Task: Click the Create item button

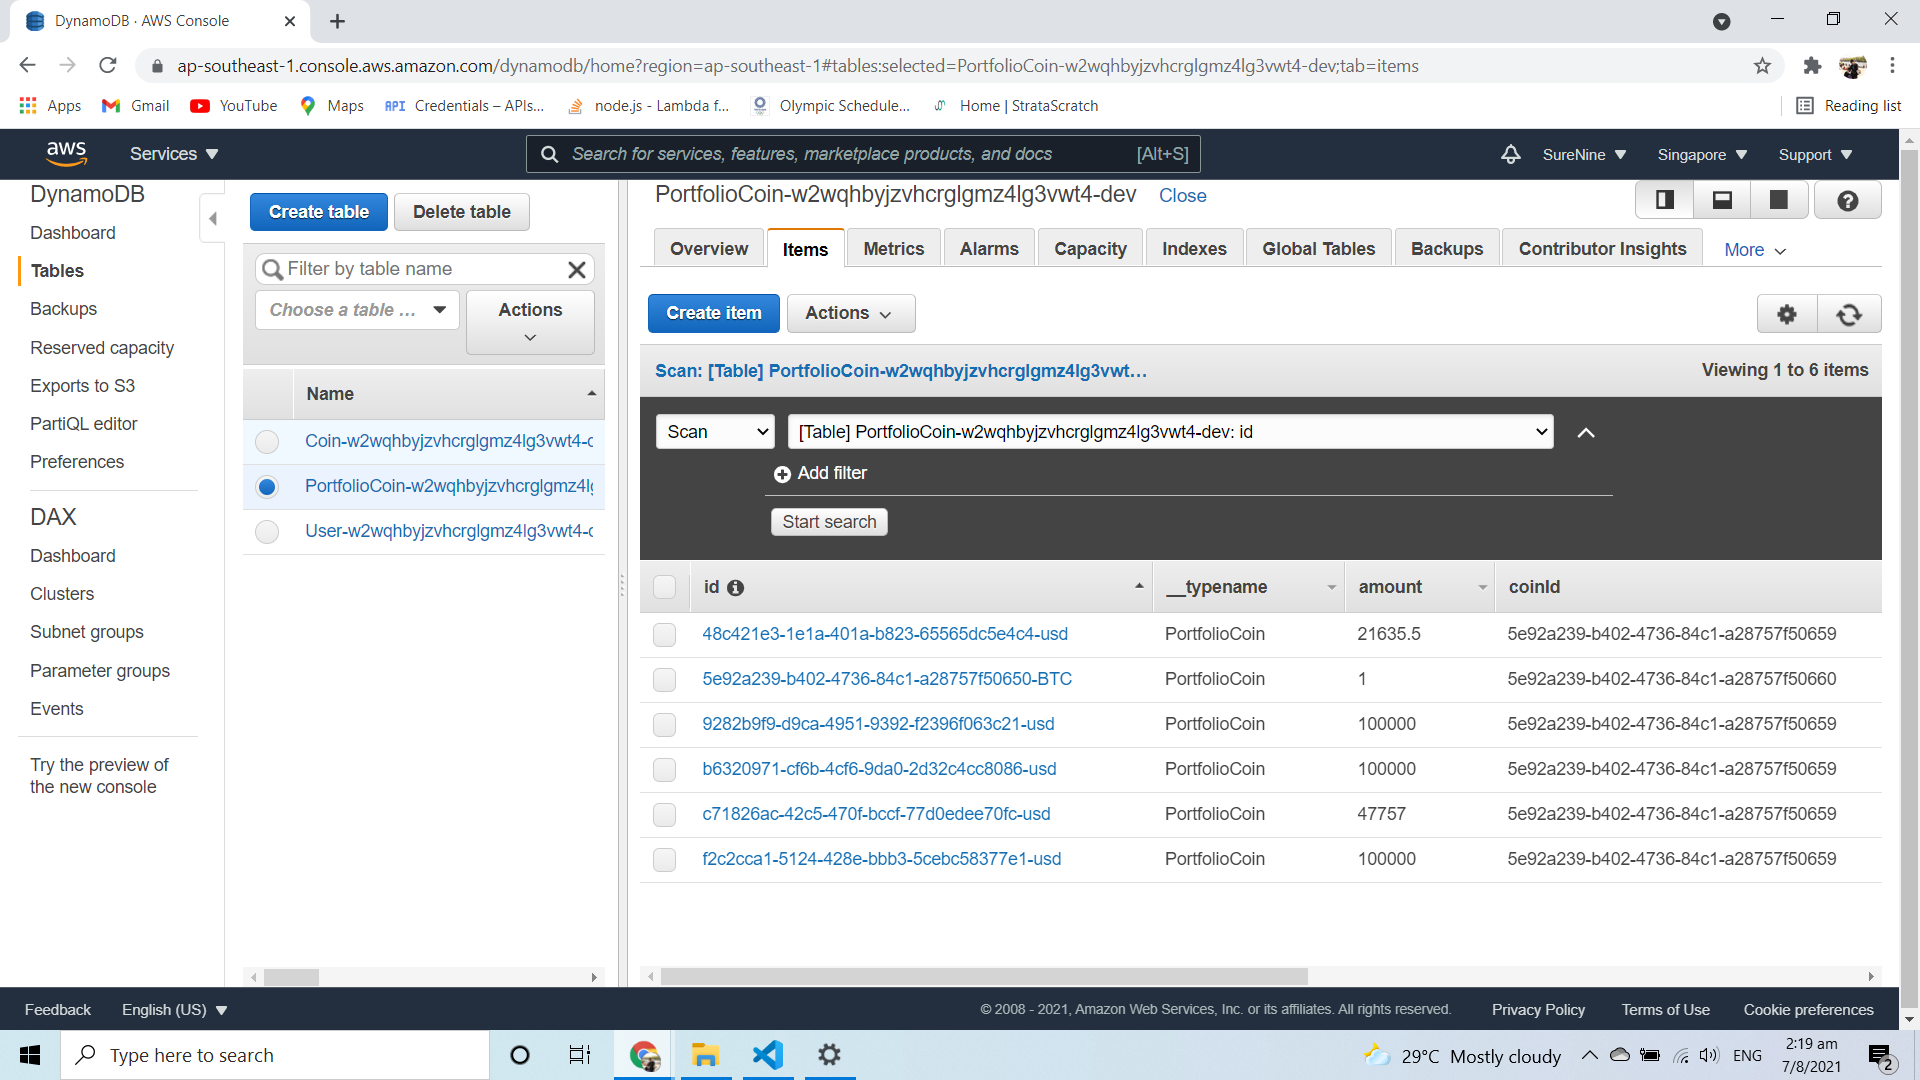Action: (713, 313)
